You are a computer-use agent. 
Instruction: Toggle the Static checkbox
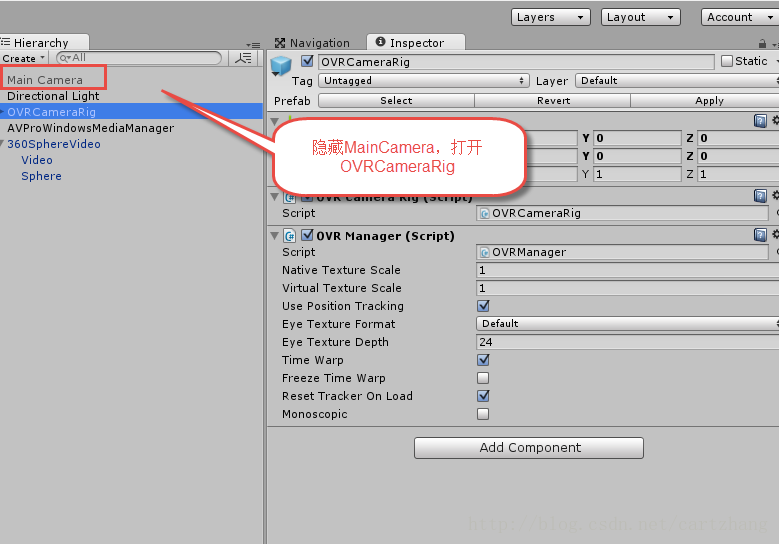[727, 61]
